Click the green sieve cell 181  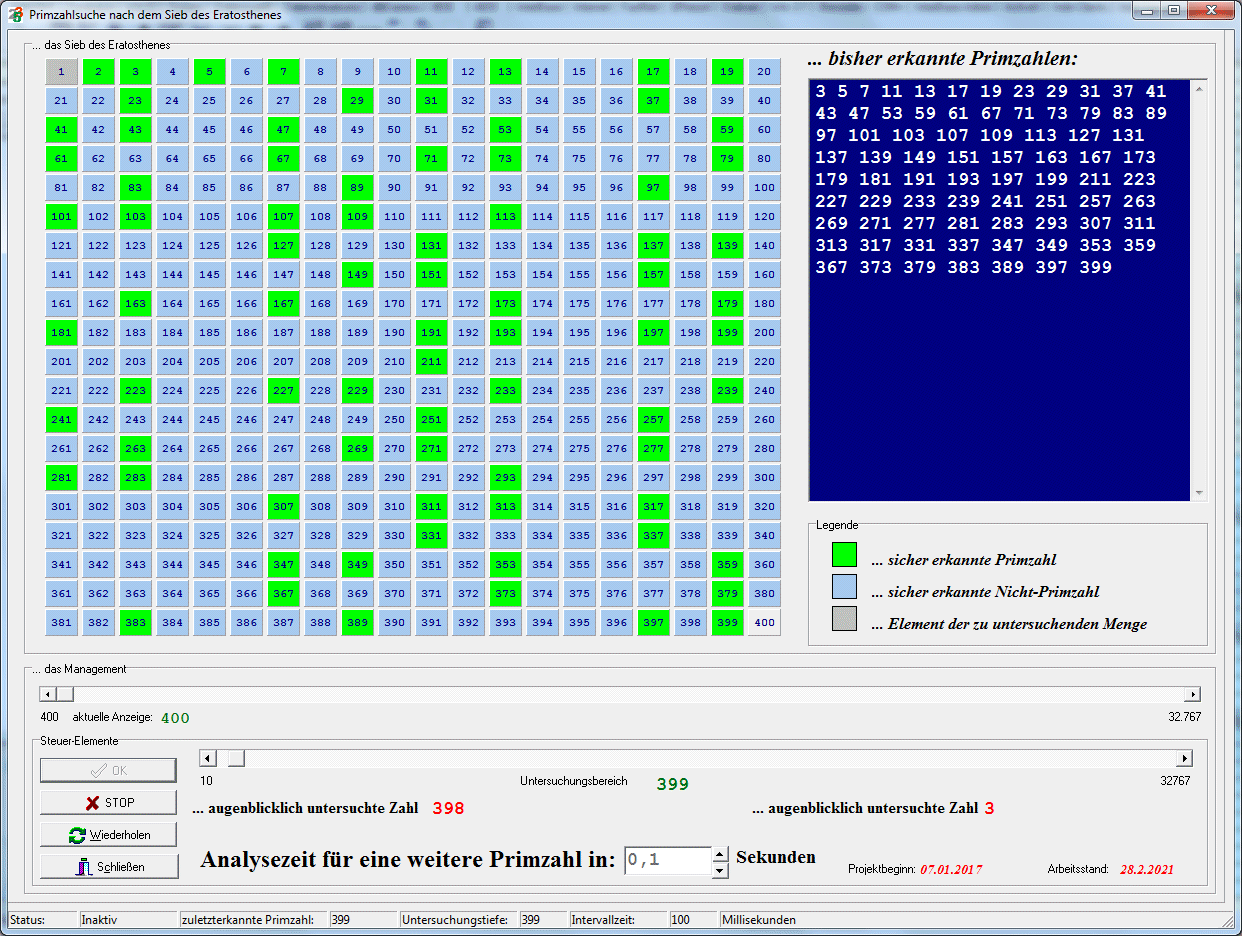pos(62,333)
